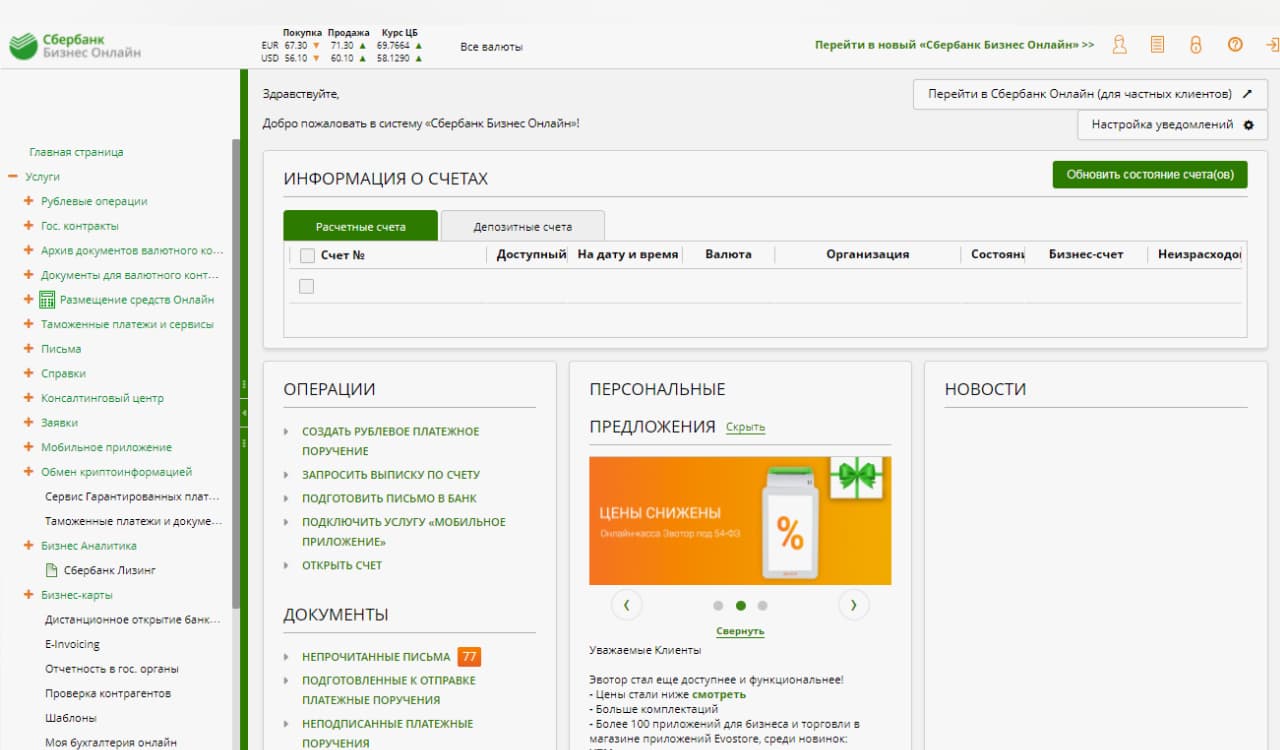
Task: Expand the Бизнес Аналитика node
Action: [29, 546]
